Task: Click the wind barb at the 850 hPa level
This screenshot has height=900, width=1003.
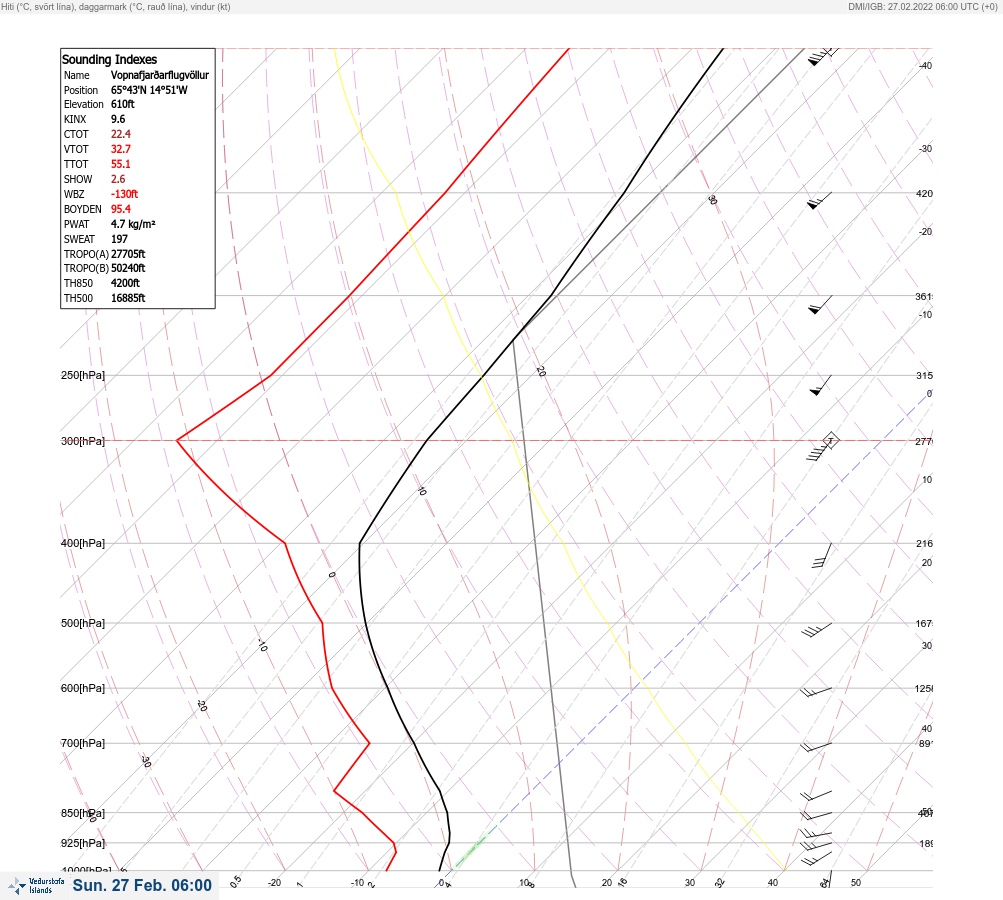Action: pos(816,816)
